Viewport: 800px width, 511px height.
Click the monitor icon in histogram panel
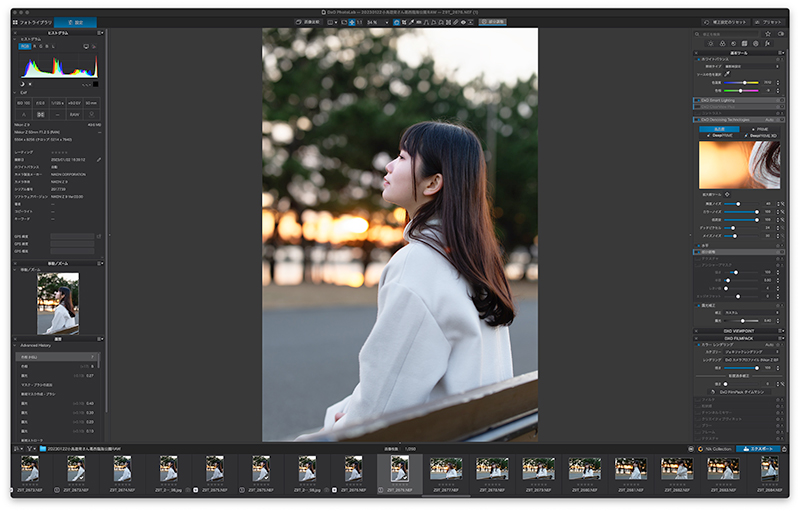click(86, 46)
